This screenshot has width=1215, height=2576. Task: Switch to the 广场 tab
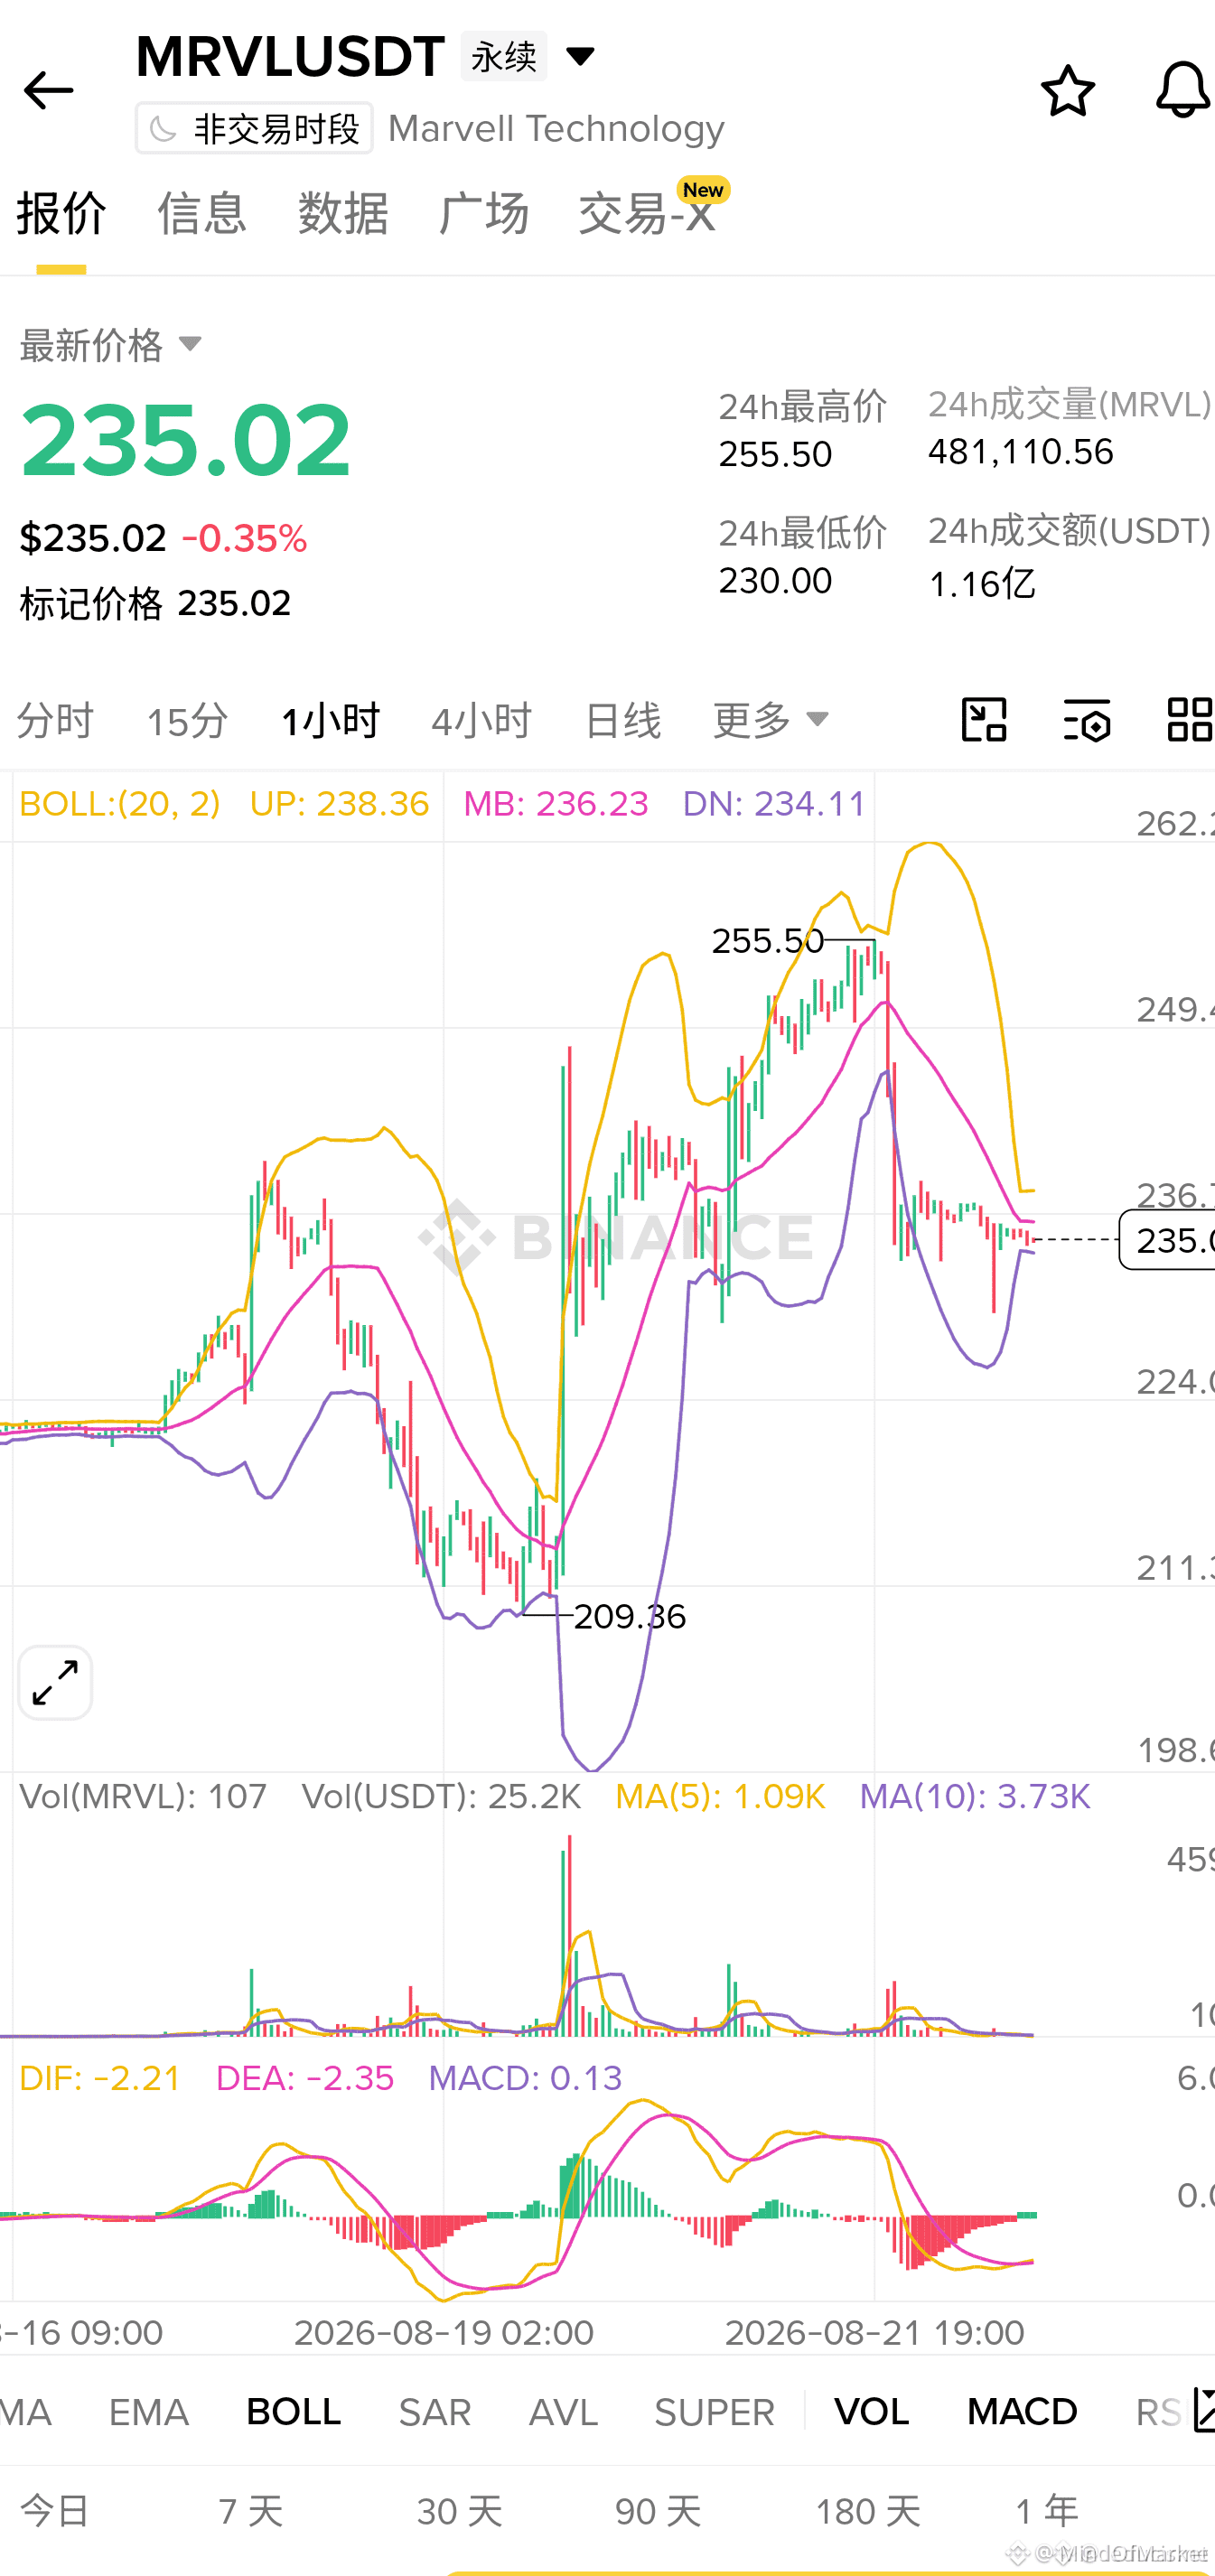[x=484, y=214]
